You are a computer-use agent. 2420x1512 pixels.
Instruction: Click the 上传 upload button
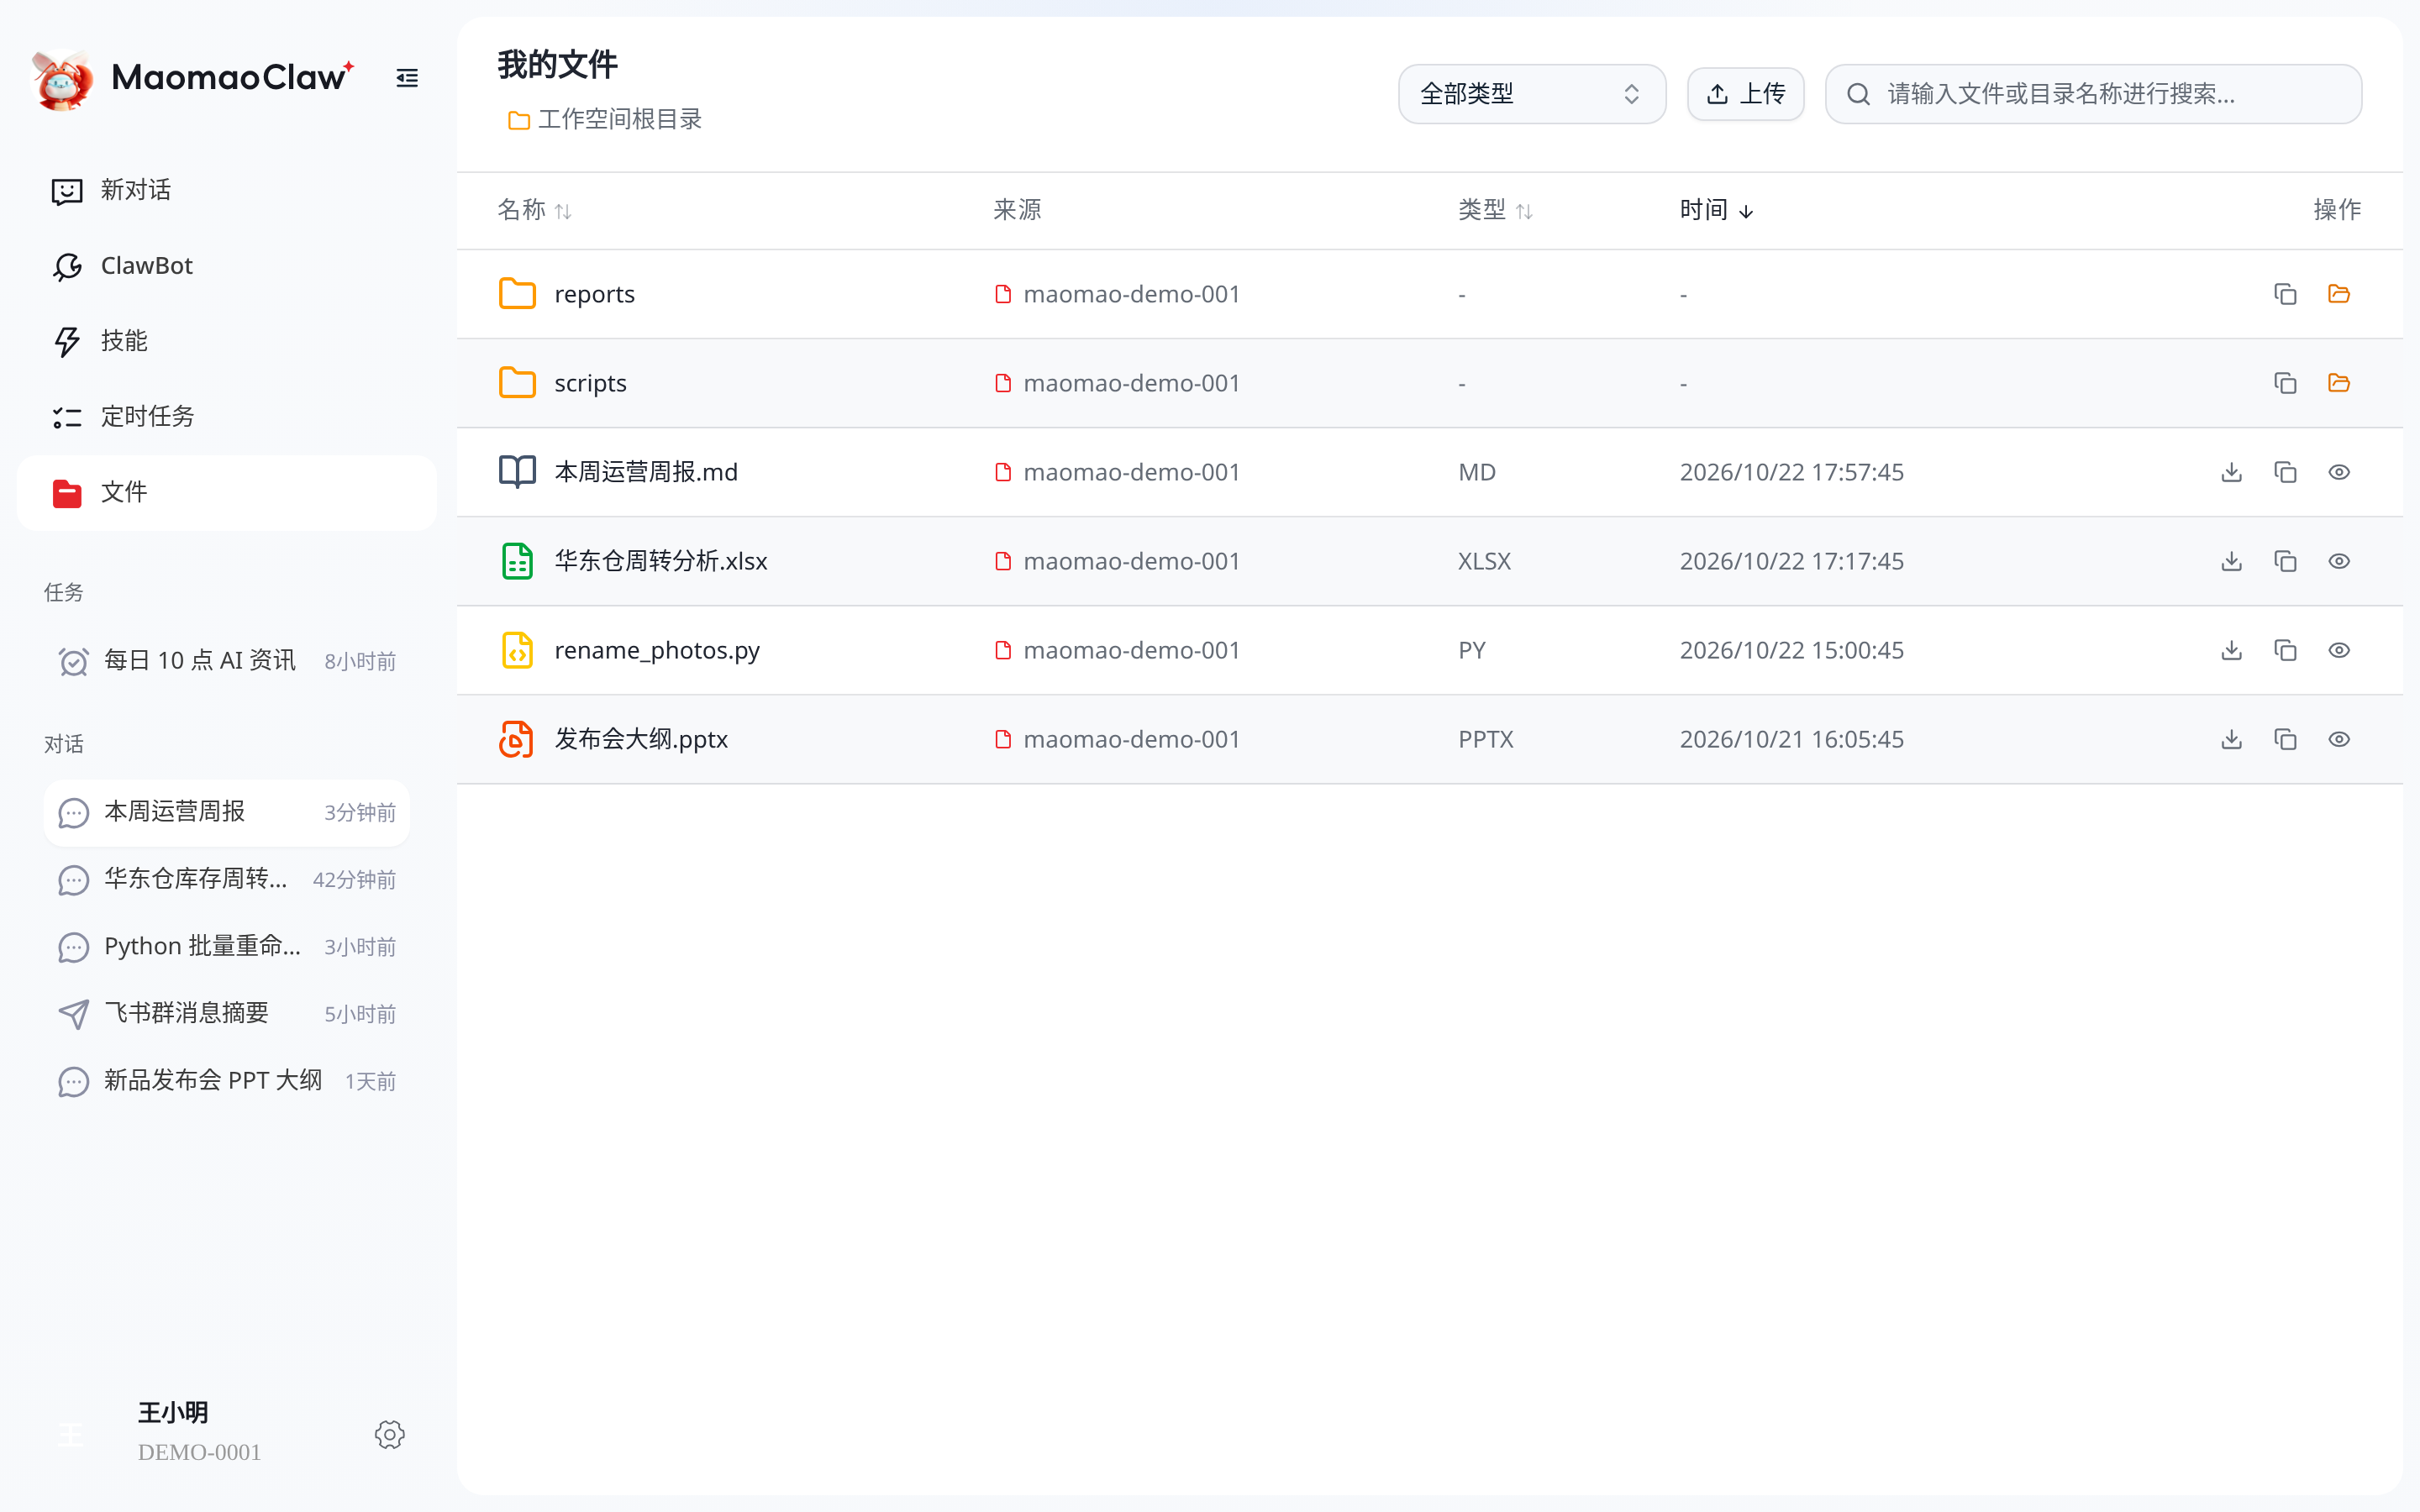(1745, 94)
